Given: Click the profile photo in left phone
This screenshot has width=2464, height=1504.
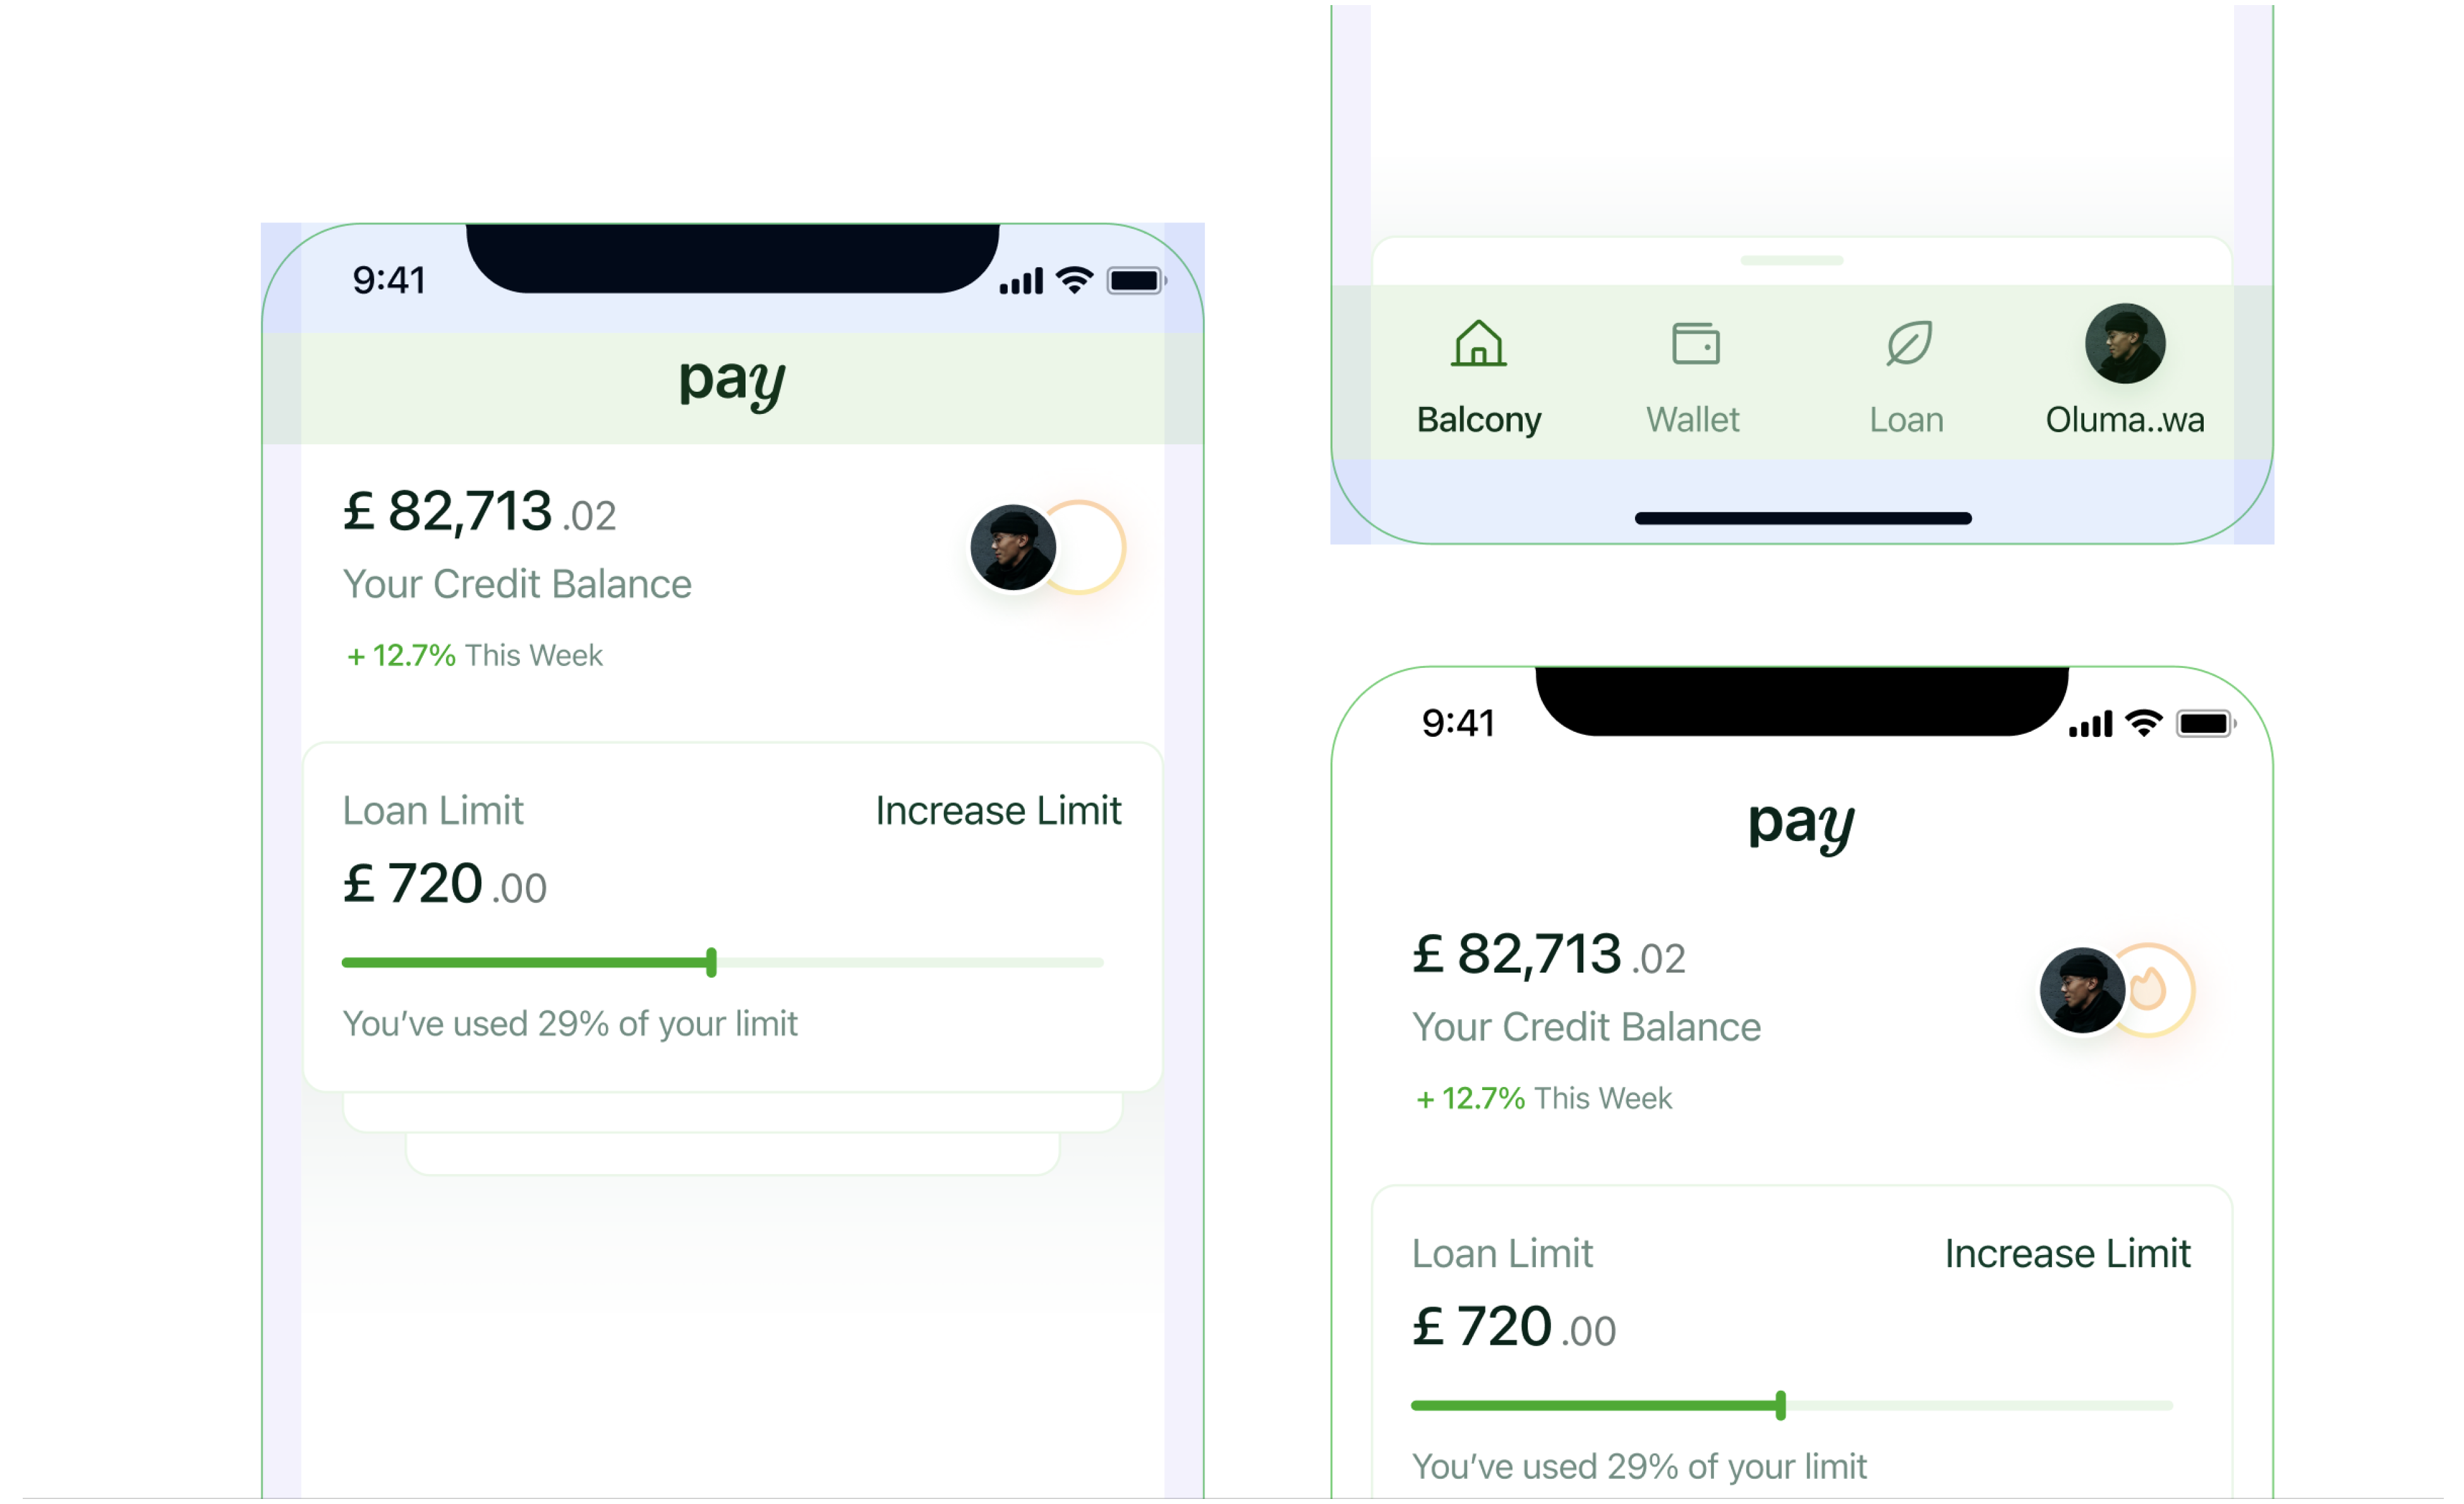Looking at the screenshot, I should (1013, 547).
